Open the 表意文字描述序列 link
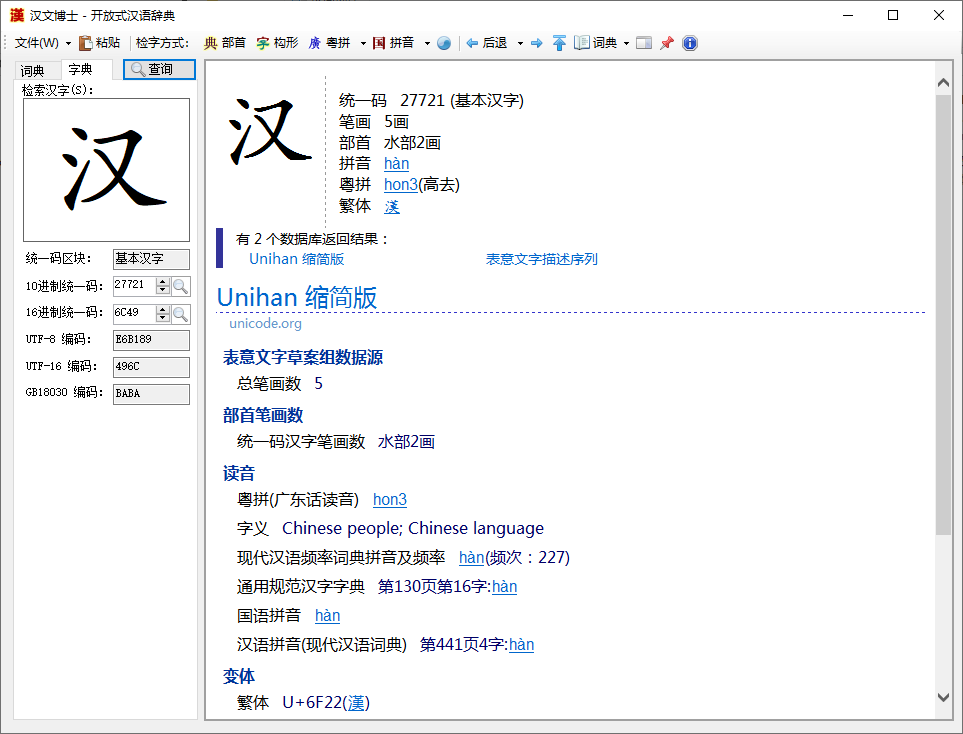 [x=541, y=259]
